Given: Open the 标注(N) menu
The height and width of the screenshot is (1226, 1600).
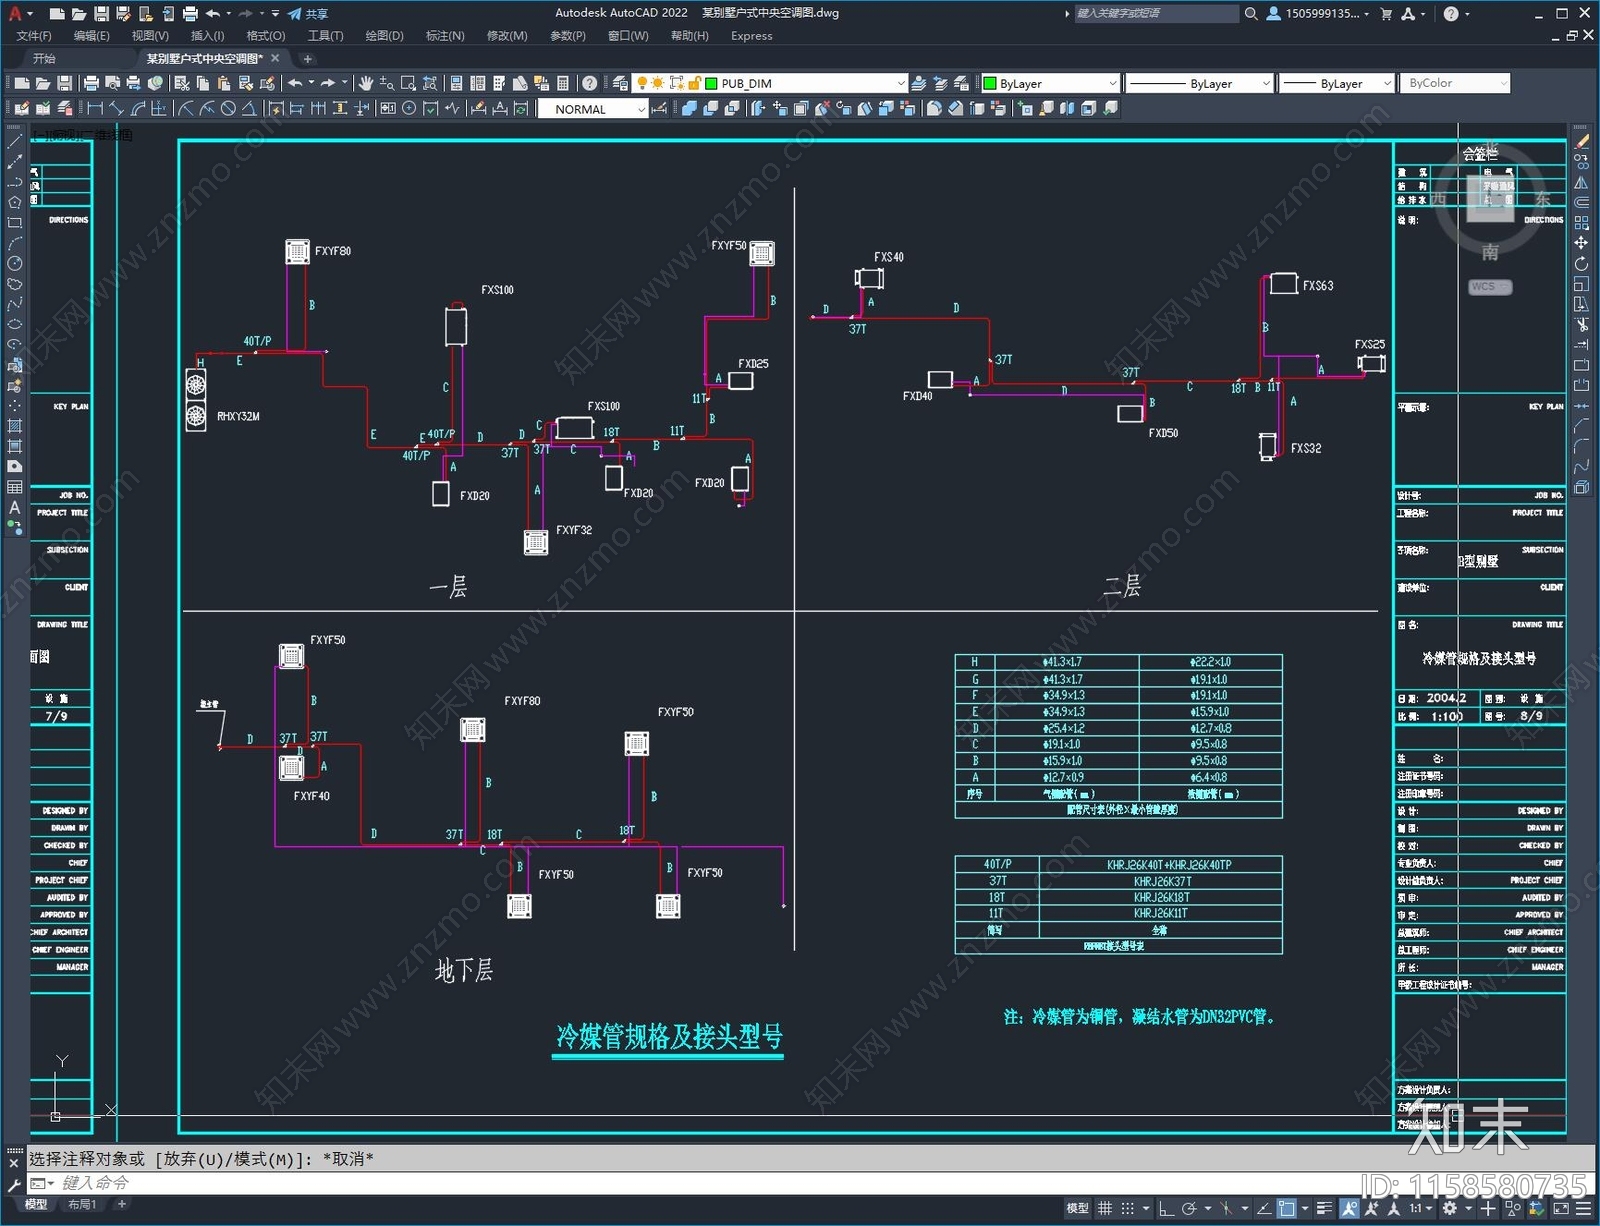Looking at the screenshot, I should [x=445, y=35].
